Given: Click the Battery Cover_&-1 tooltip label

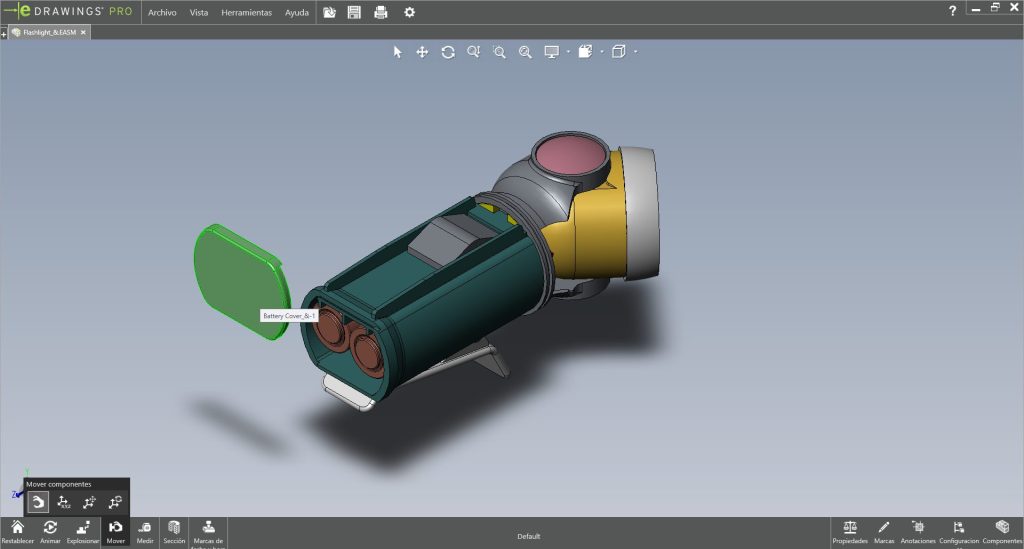Looking at the screenshot, I should 289,316.
